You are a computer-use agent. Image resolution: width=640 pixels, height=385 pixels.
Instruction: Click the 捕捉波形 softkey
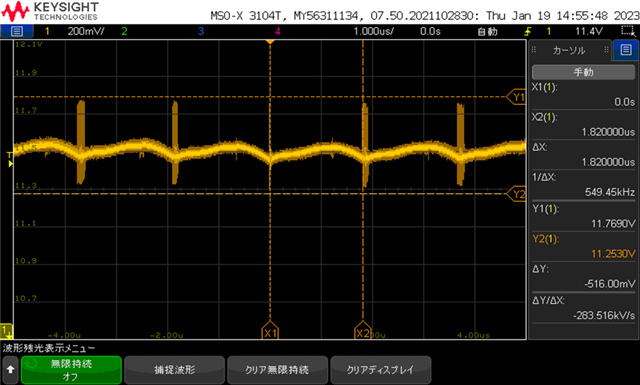[174, 369]
